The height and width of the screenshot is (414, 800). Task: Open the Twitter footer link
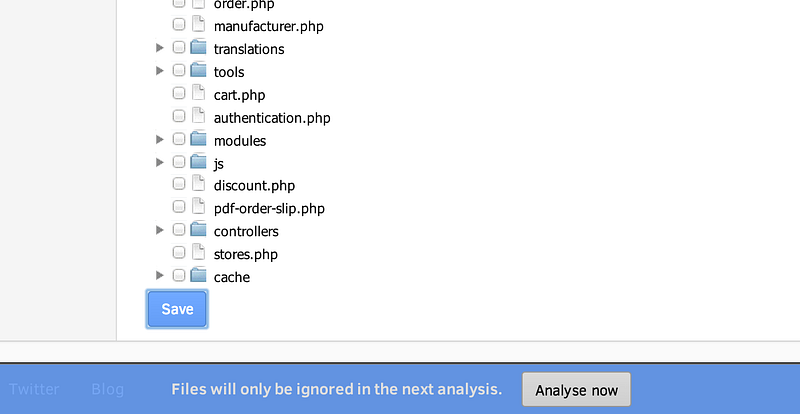[x=34, y=389]
